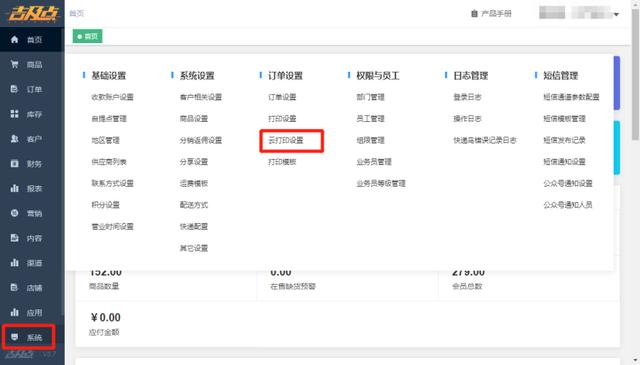Screen dimensions: 640x365
Task: Open 公众号通知人员
Action: 568,205
